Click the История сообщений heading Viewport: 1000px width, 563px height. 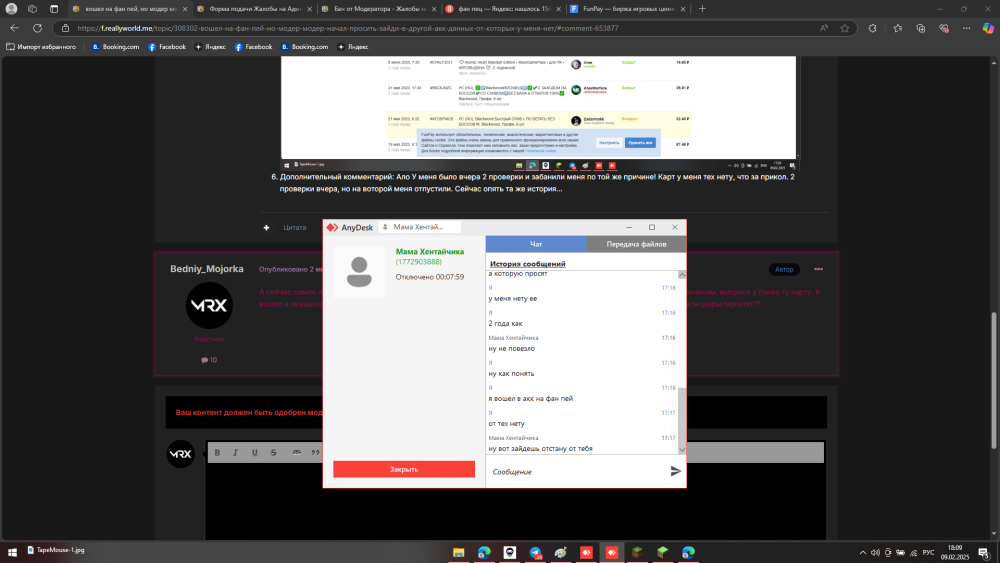[x=527, y=264]
